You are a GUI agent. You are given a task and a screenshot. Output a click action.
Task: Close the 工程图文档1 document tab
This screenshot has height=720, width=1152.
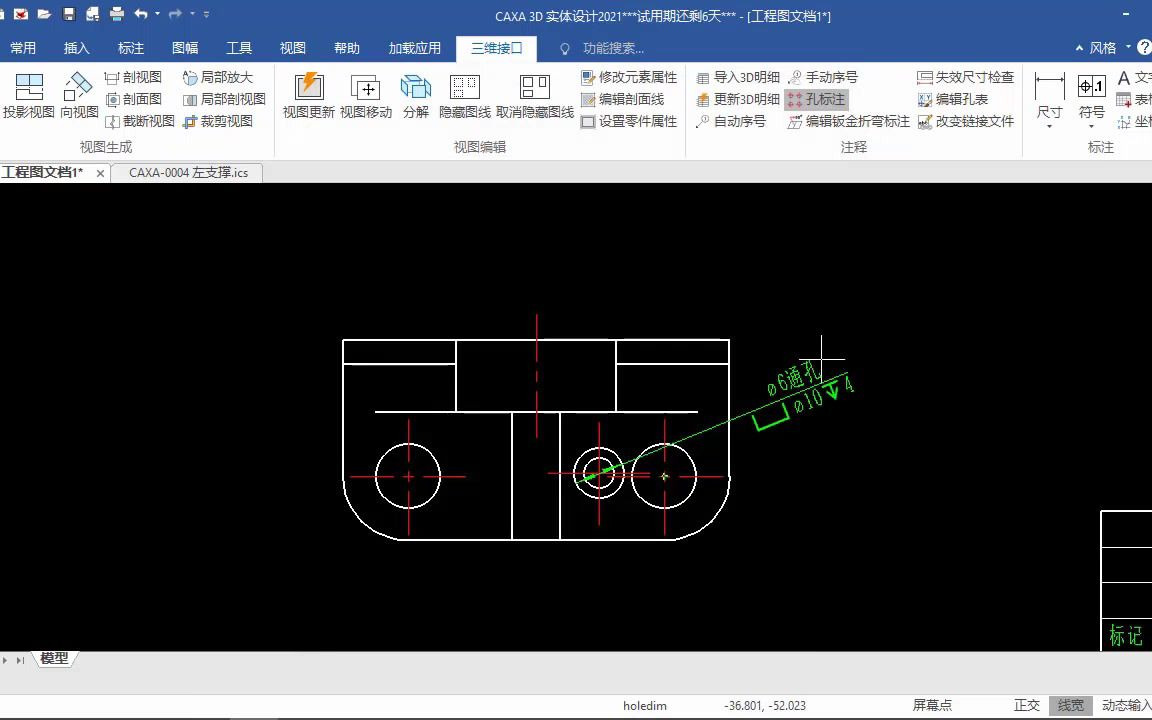[101, 173]
